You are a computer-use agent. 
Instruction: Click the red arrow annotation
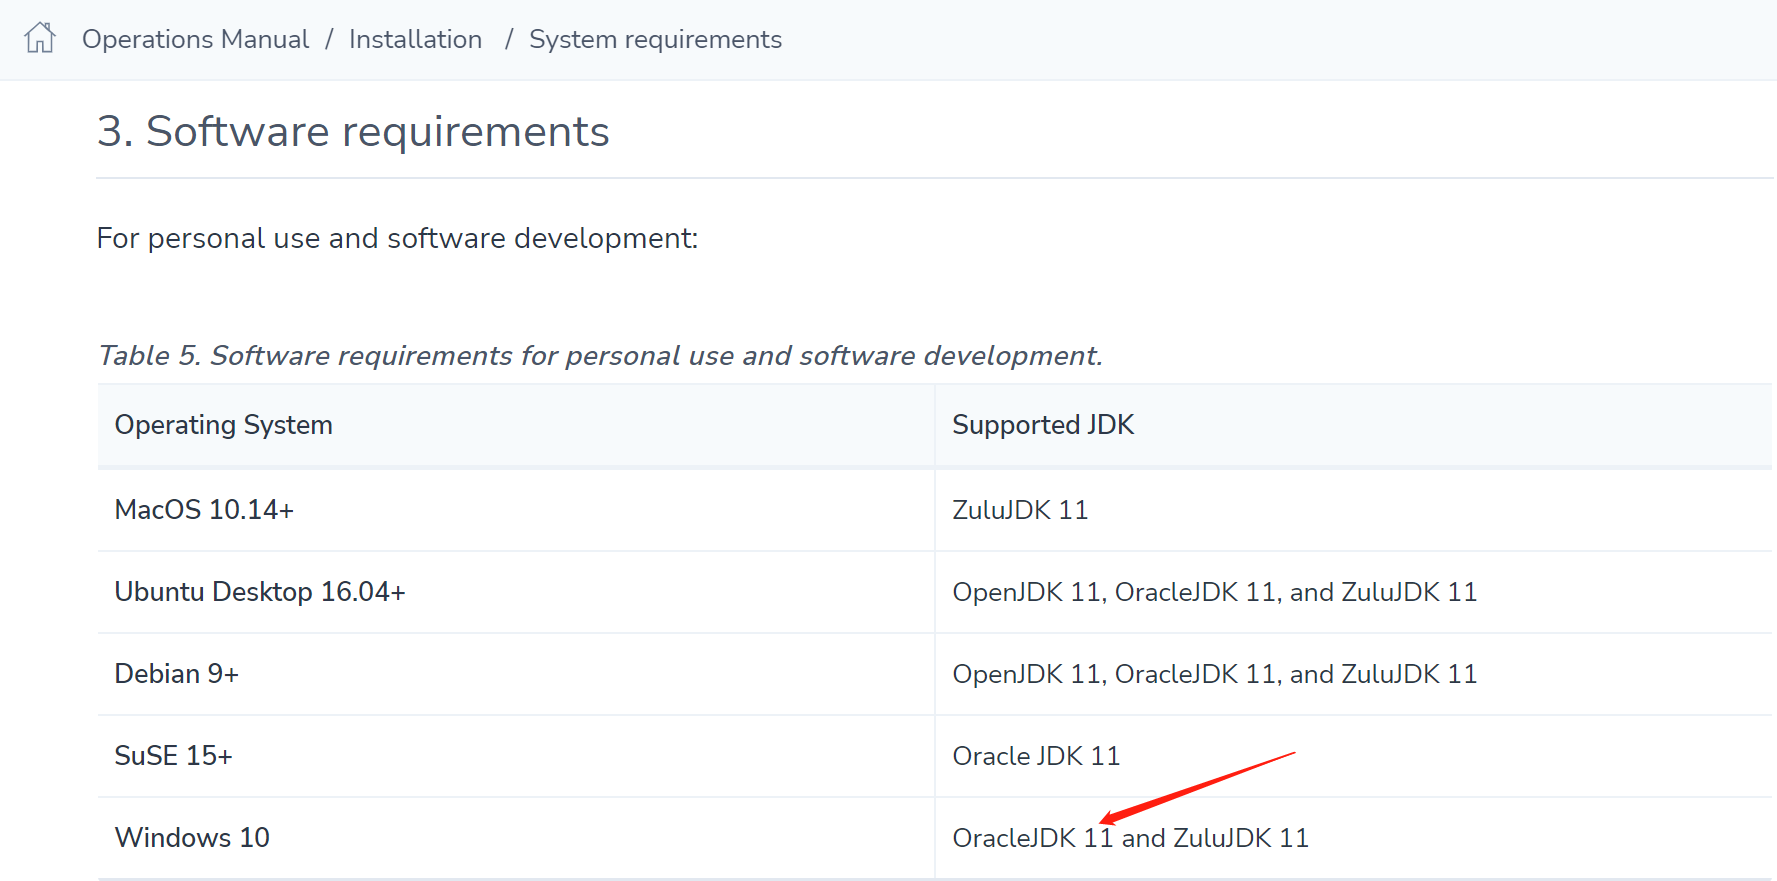[1198, 786]
